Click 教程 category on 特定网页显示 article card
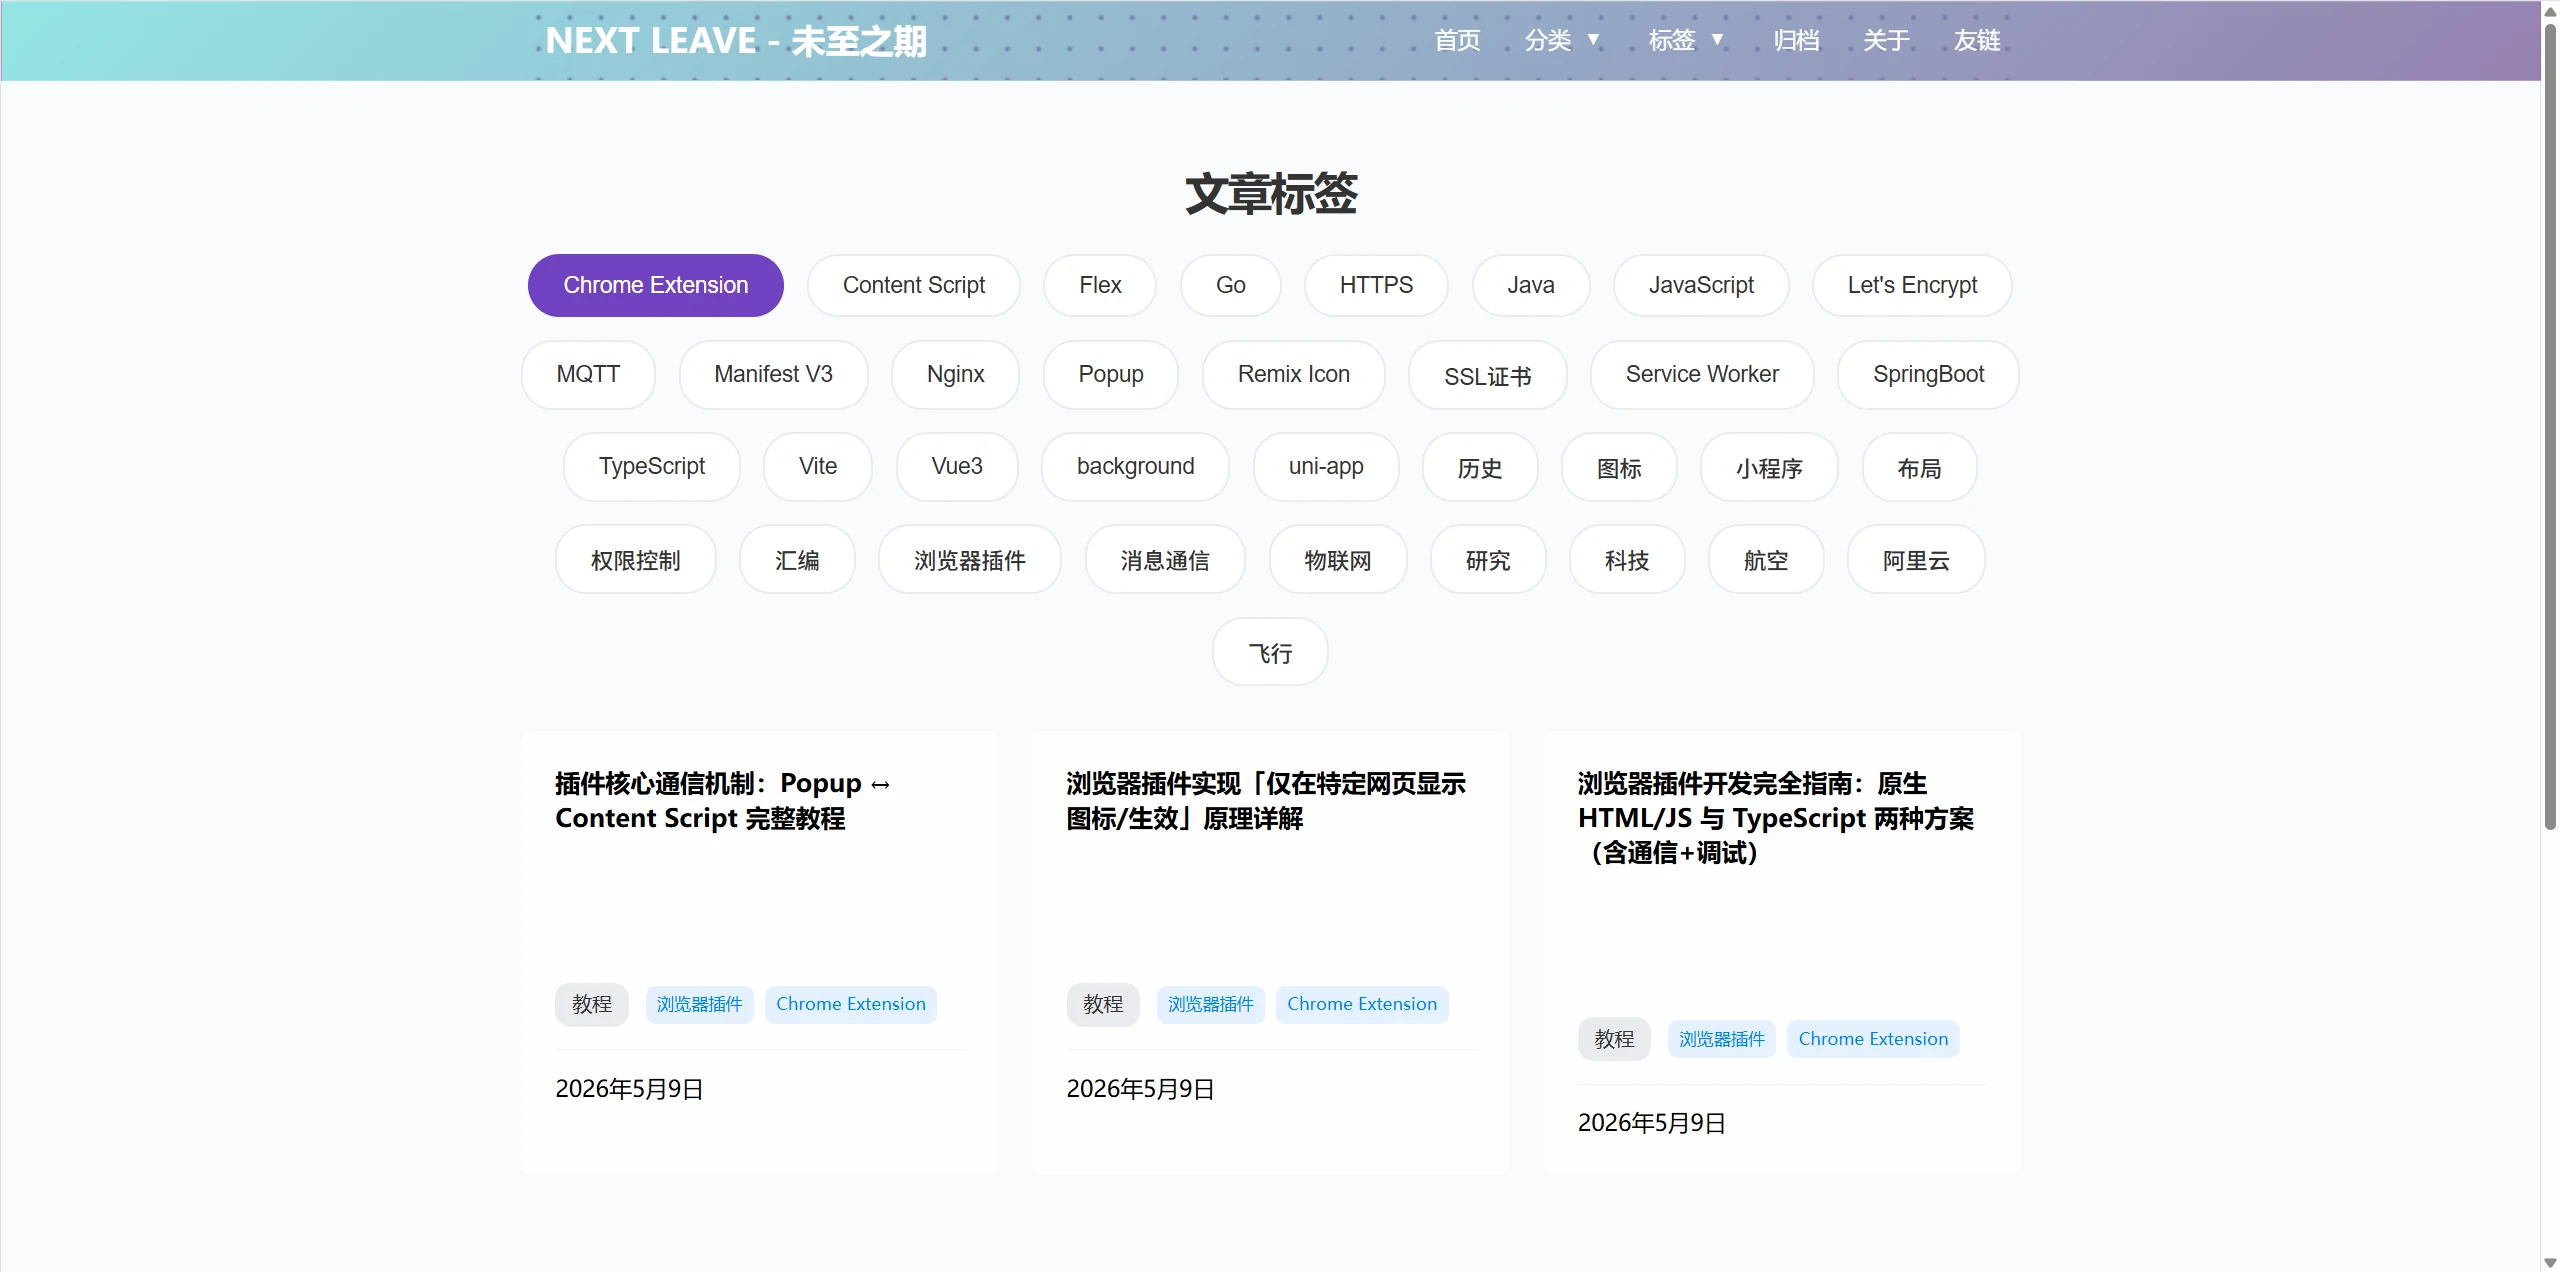Screen dimensions: 2560x1272 [x=1103, y=1004]
